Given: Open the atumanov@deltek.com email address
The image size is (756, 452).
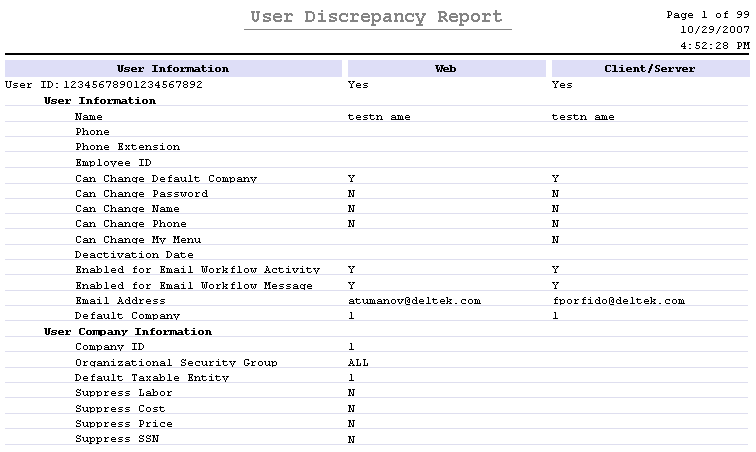Looking at the screenshot, I should (x=414, y=301).
